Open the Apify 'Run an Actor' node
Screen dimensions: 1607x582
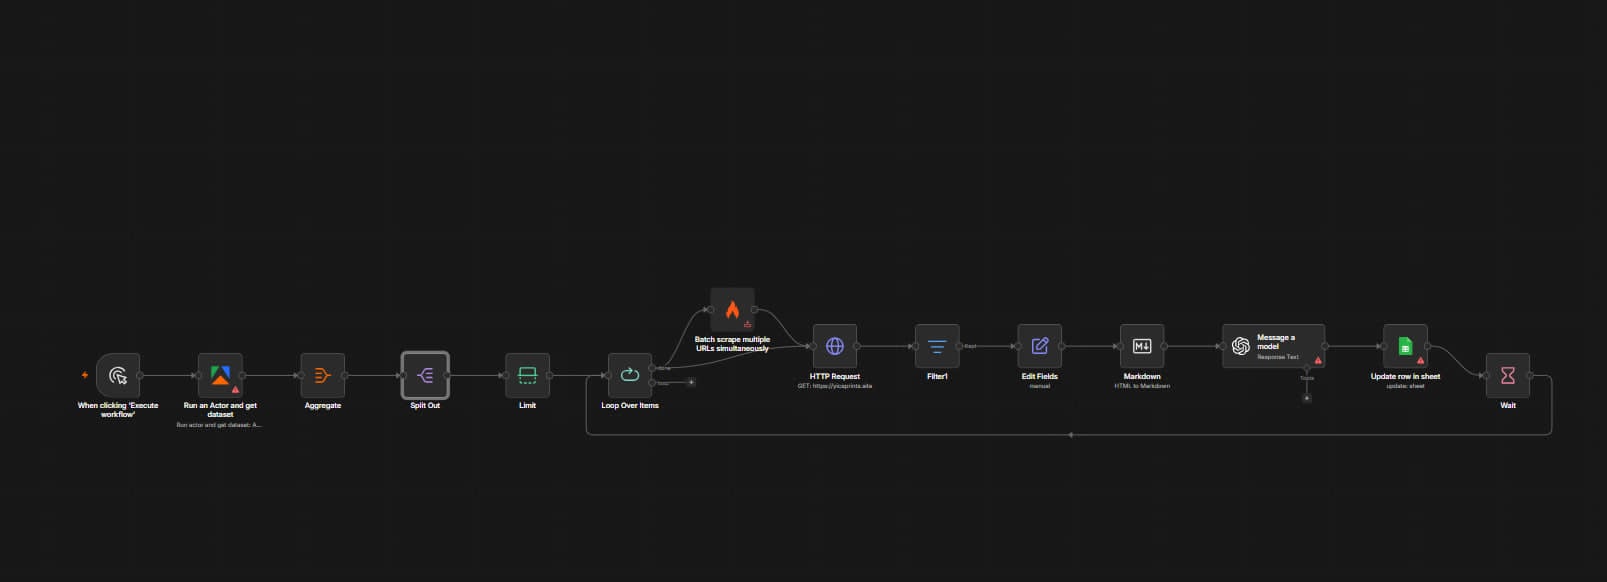(220, 375)
